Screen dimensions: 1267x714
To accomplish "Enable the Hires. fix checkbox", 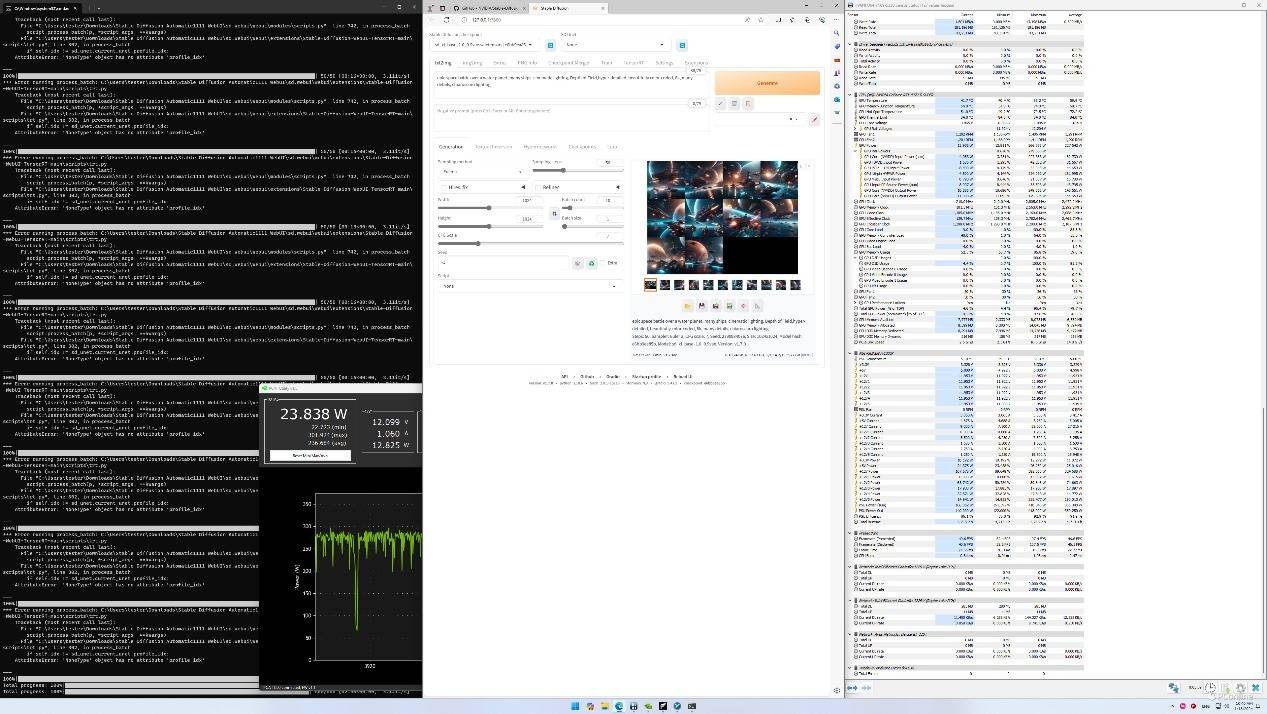I will pyautogui.click(x=444, y=187).
